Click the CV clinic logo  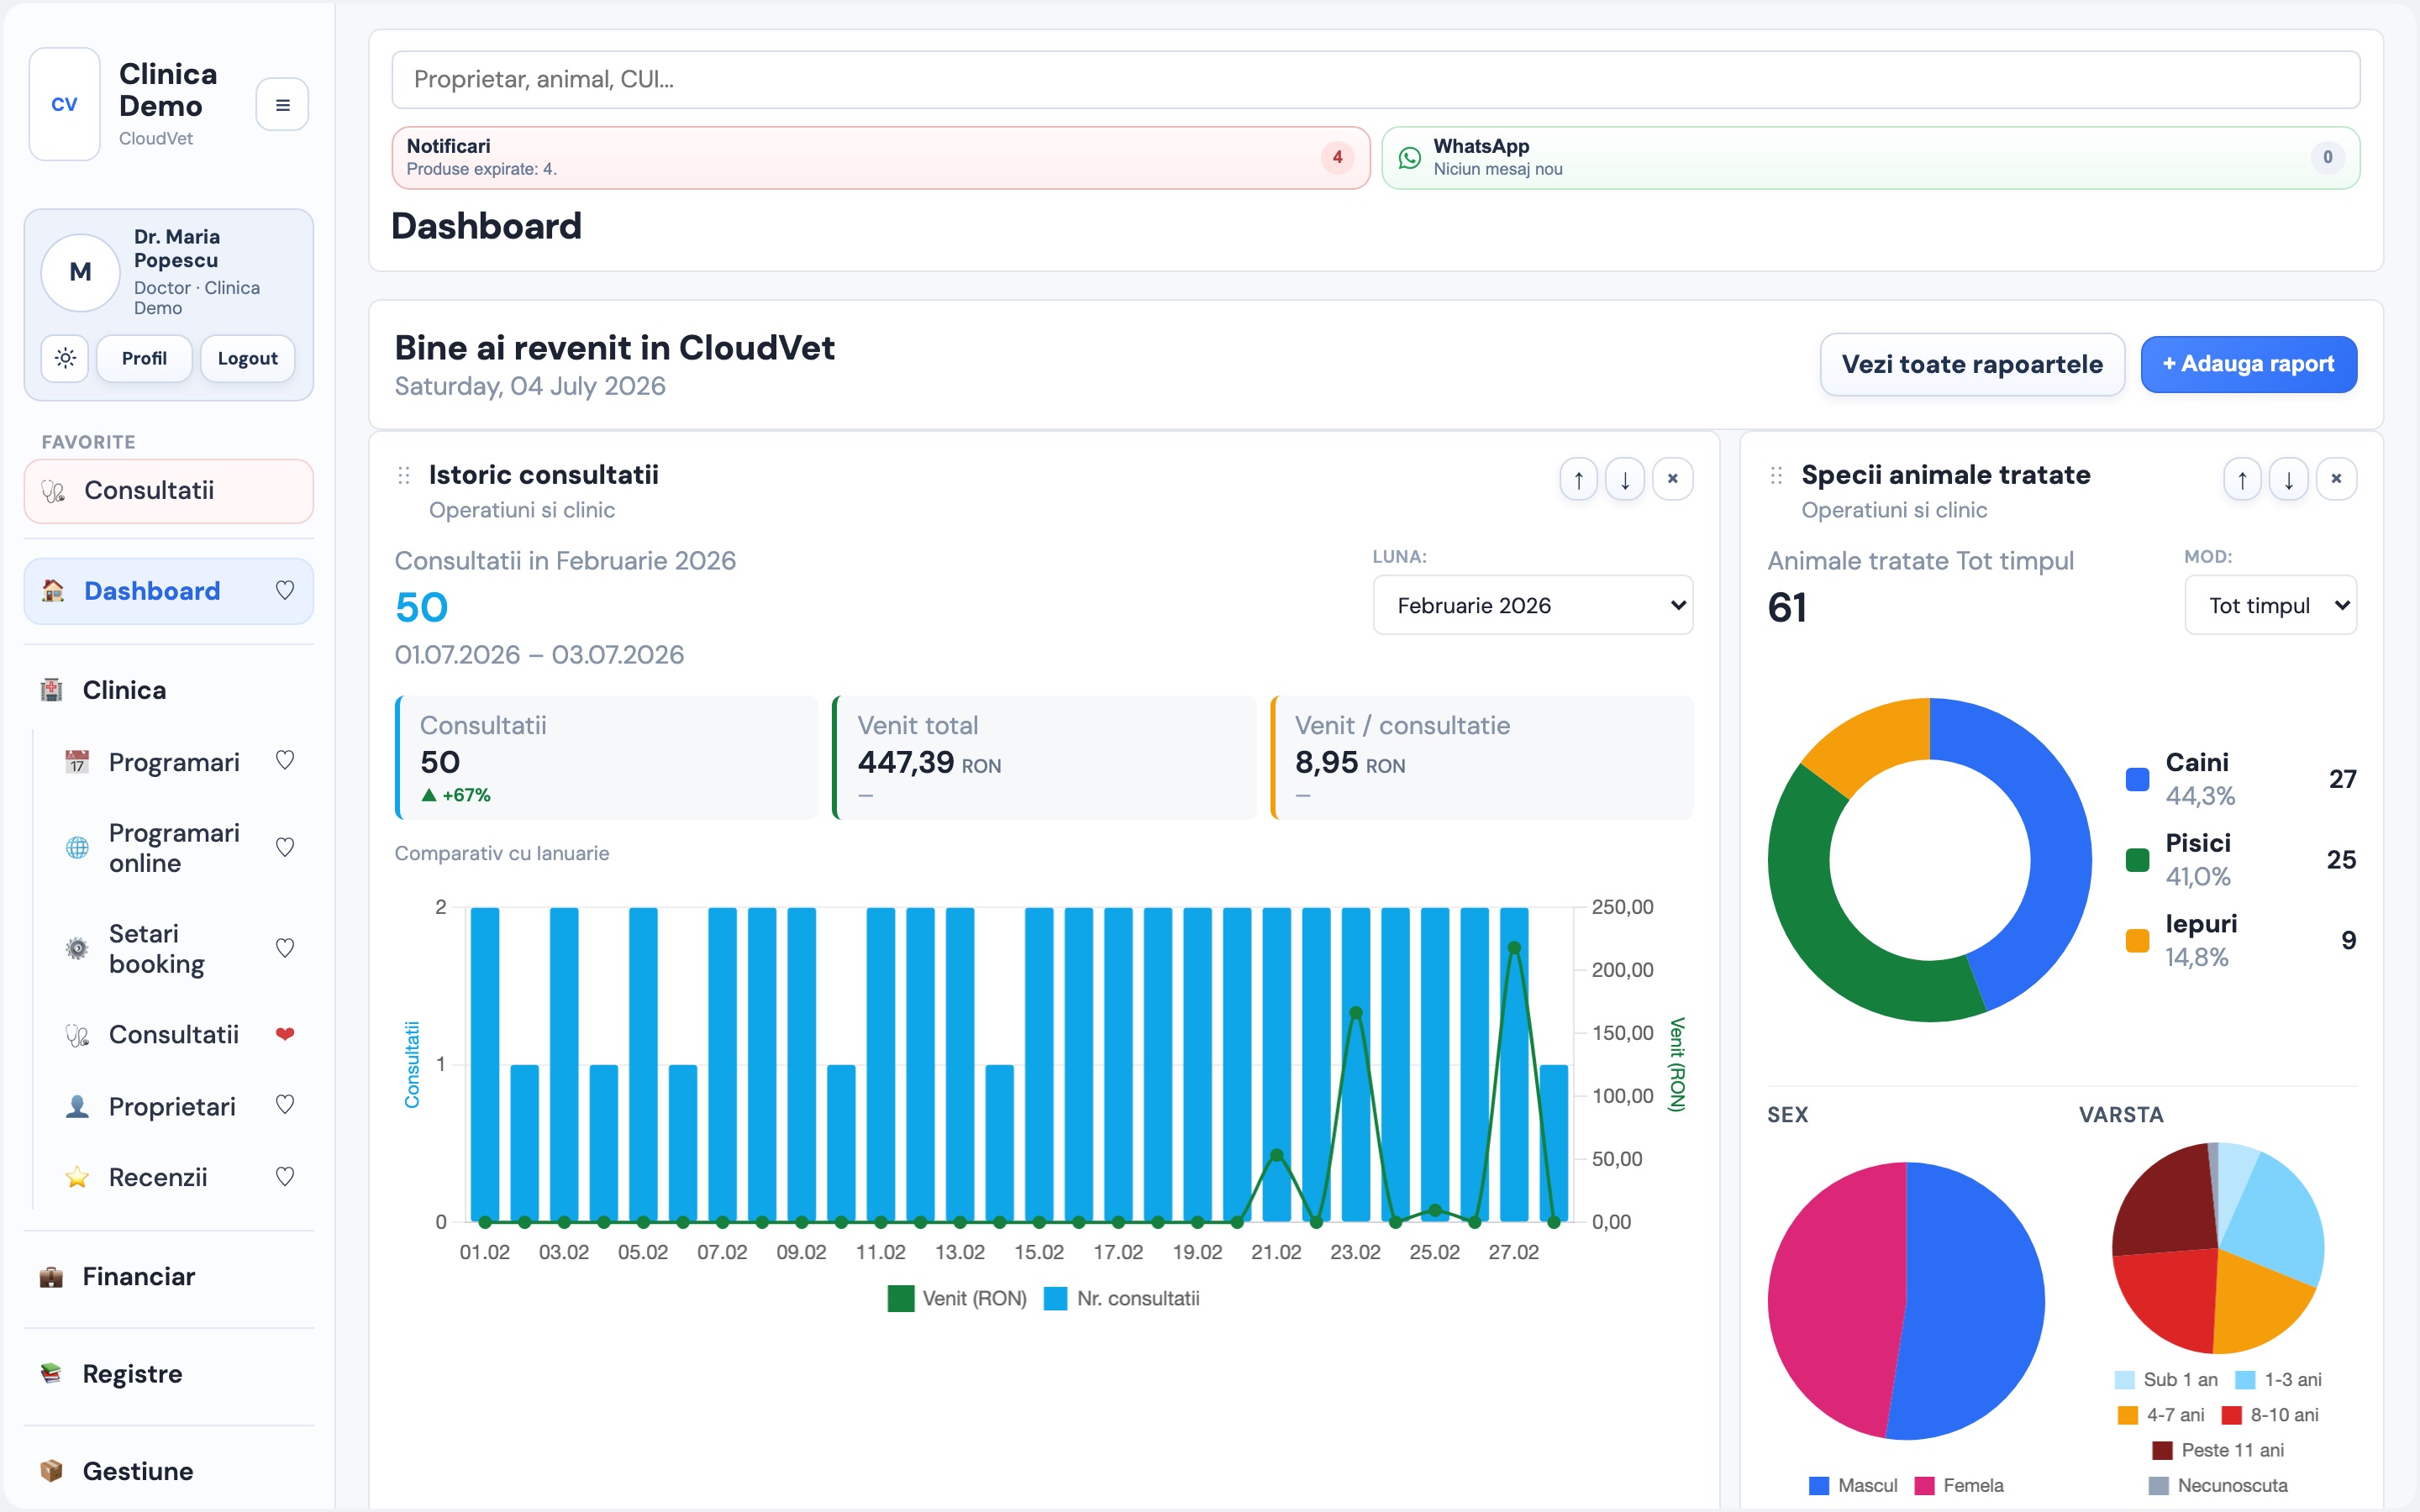tap(65, 104)
